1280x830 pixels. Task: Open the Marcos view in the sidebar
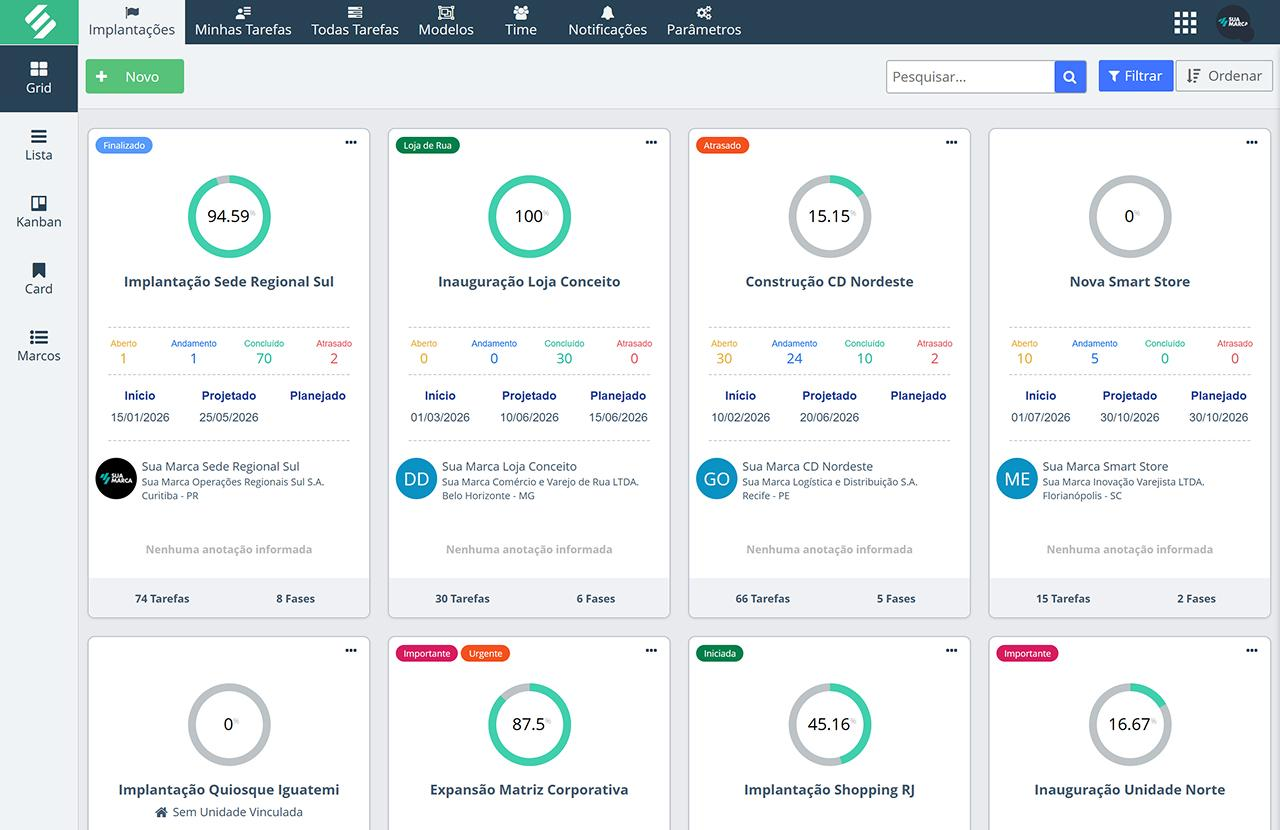click(38, 345)
